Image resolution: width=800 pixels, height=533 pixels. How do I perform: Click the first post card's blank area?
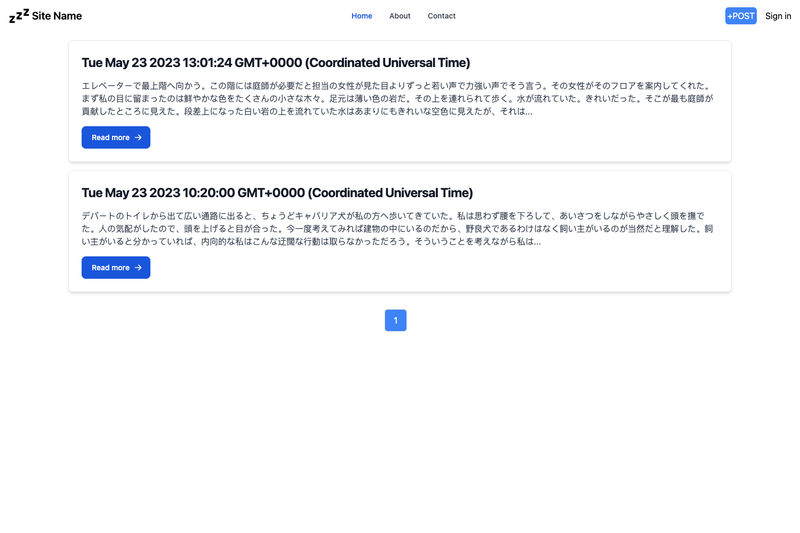pyautogui.click(x=439, y=138)
